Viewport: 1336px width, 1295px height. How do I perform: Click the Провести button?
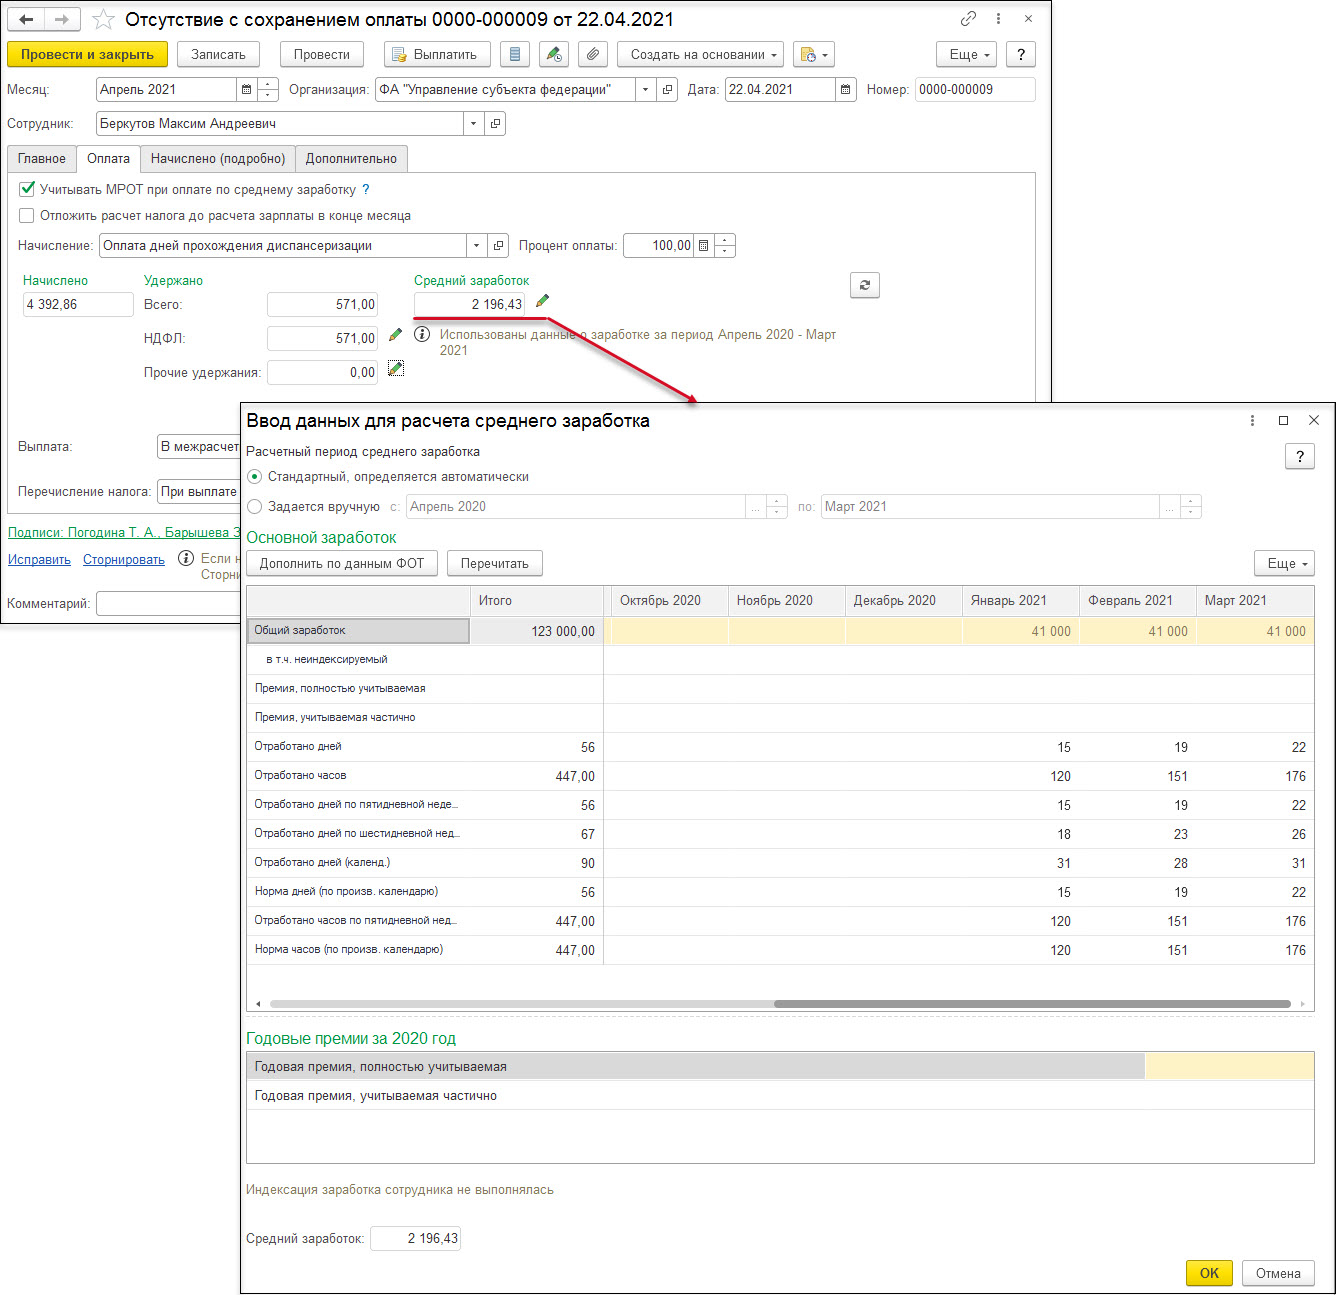click(322, 54)
